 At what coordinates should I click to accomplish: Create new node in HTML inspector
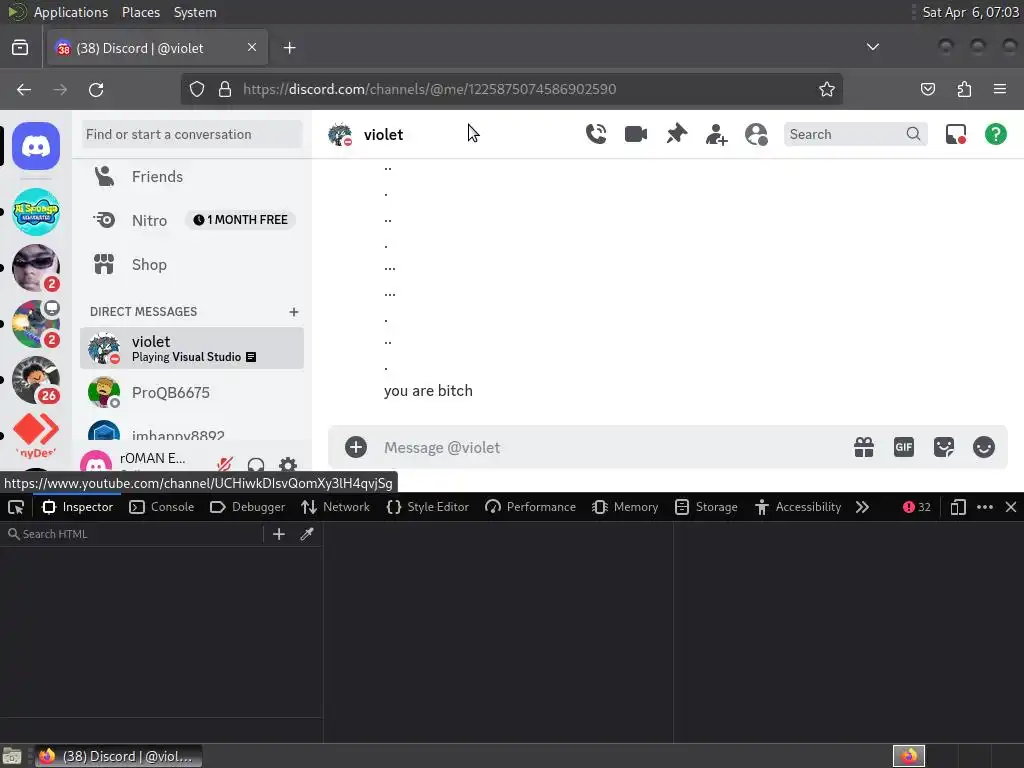coord(279,534)
